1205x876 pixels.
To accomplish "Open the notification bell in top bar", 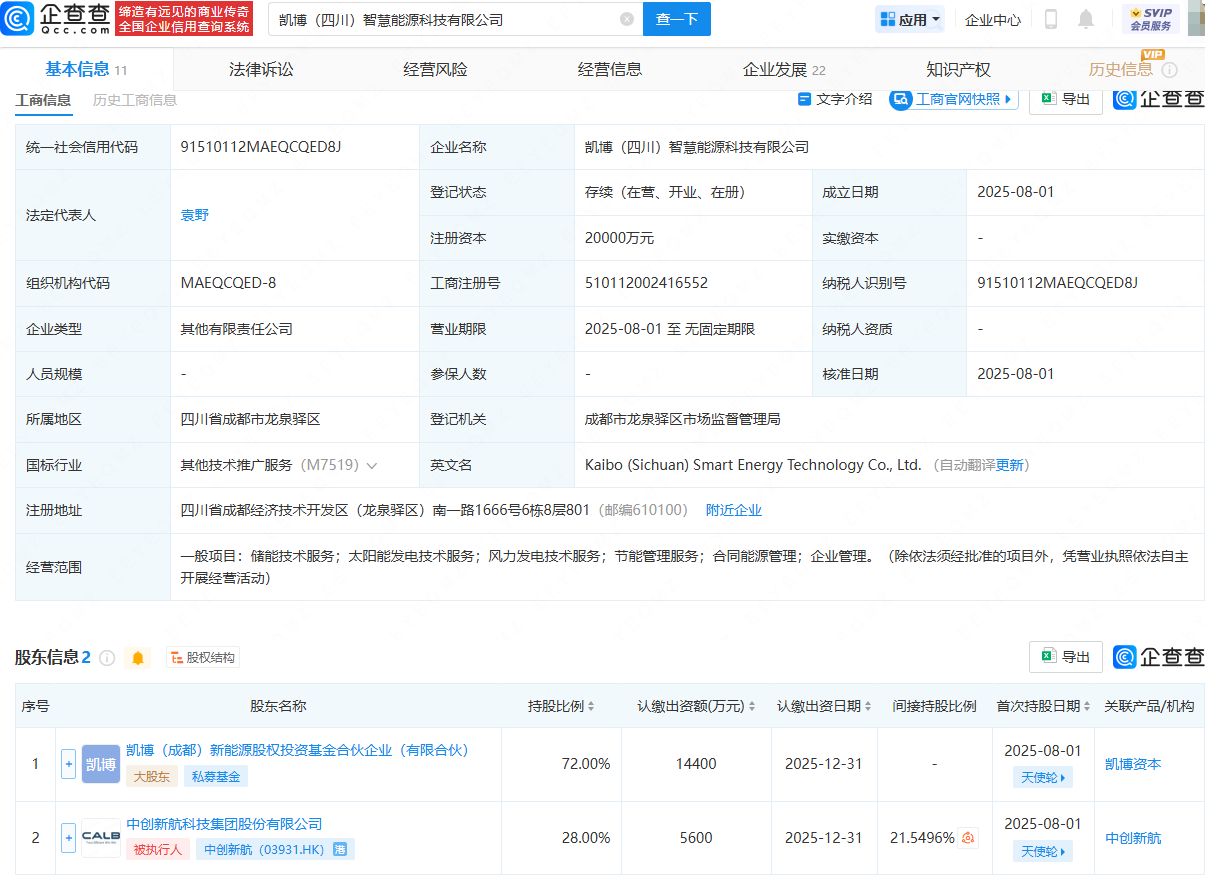I will coord(1086,19).
